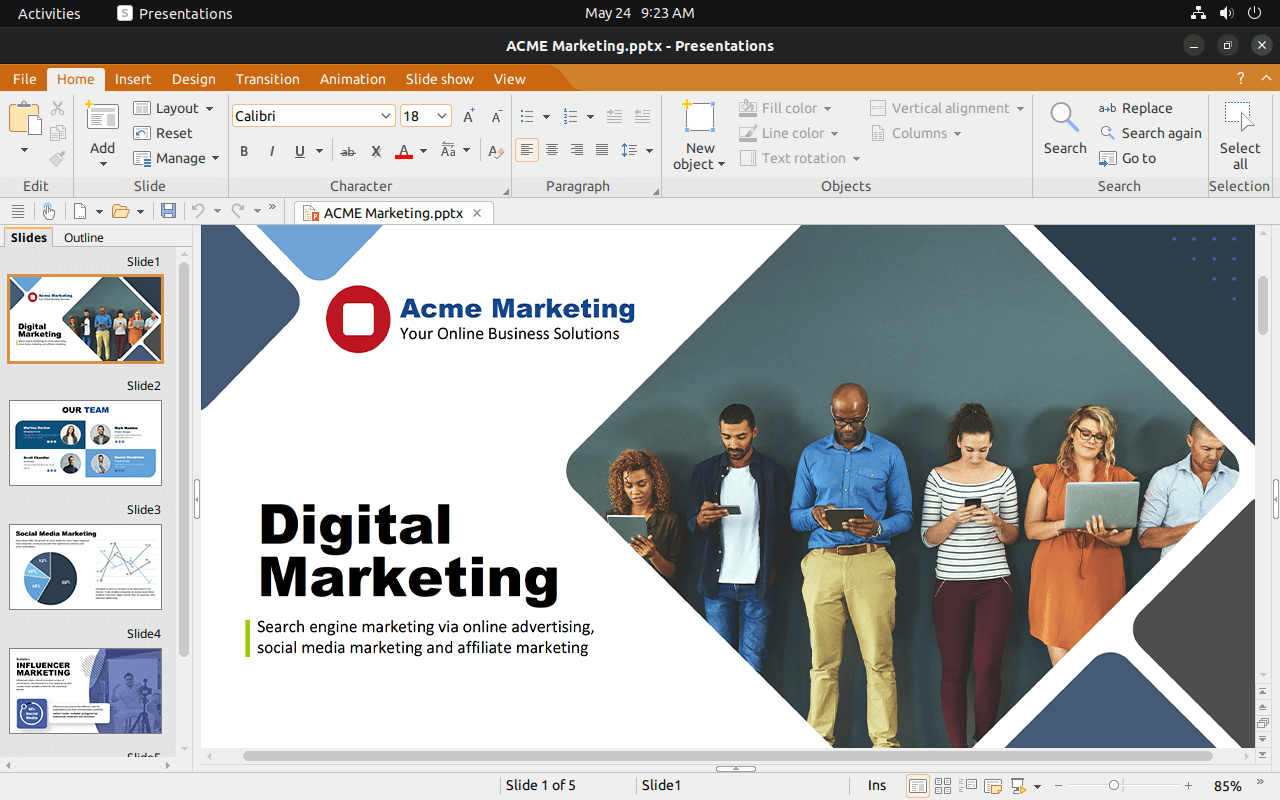Toggle underline formatting
This screenshot has height=800, width=1280.
point(299,150)
